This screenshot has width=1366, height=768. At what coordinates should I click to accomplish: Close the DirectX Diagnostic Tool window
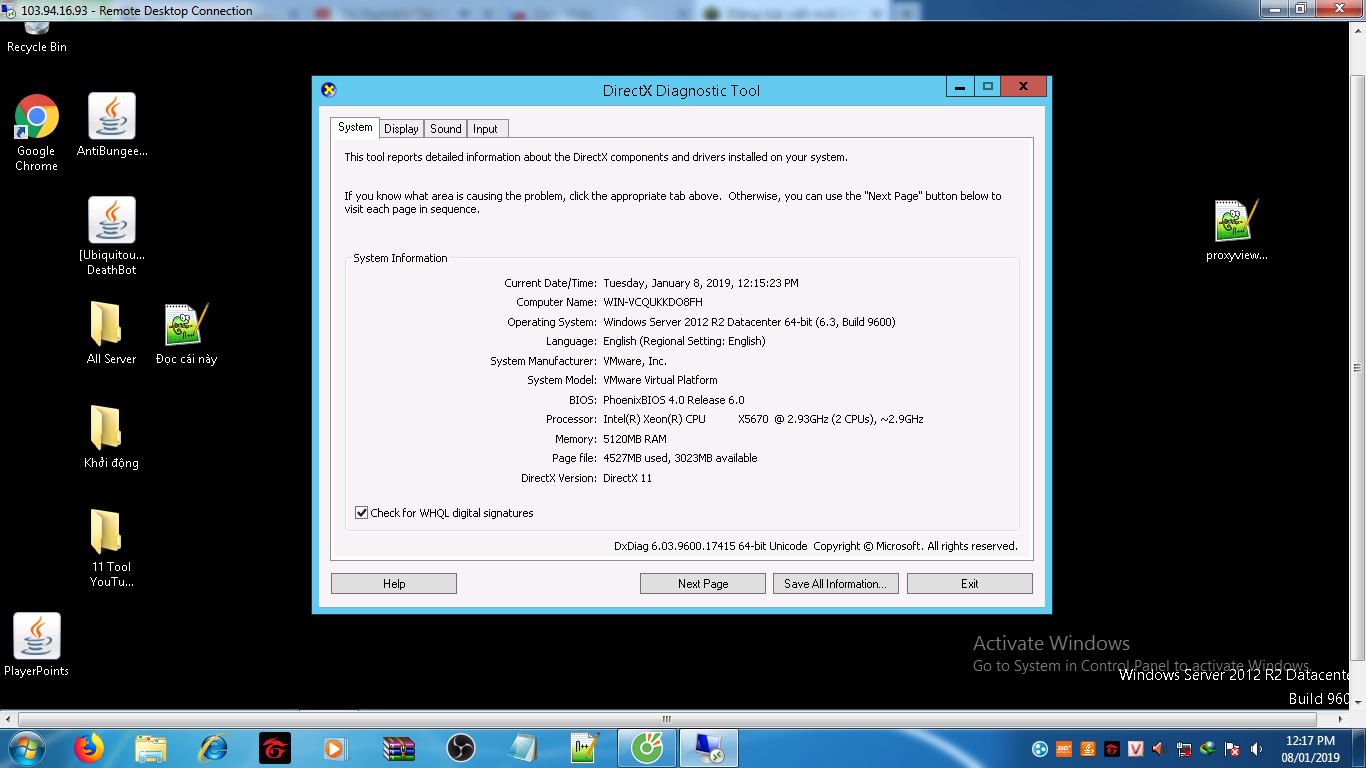tap(1023, 87)
